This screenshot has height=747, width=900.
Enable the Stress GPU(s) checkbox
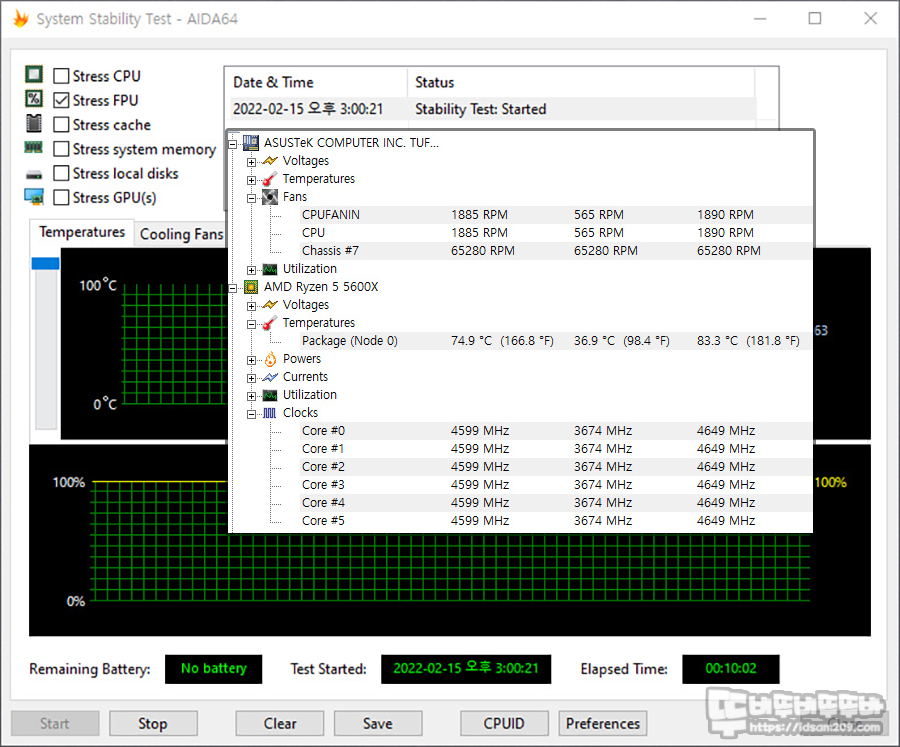[61, 198]
